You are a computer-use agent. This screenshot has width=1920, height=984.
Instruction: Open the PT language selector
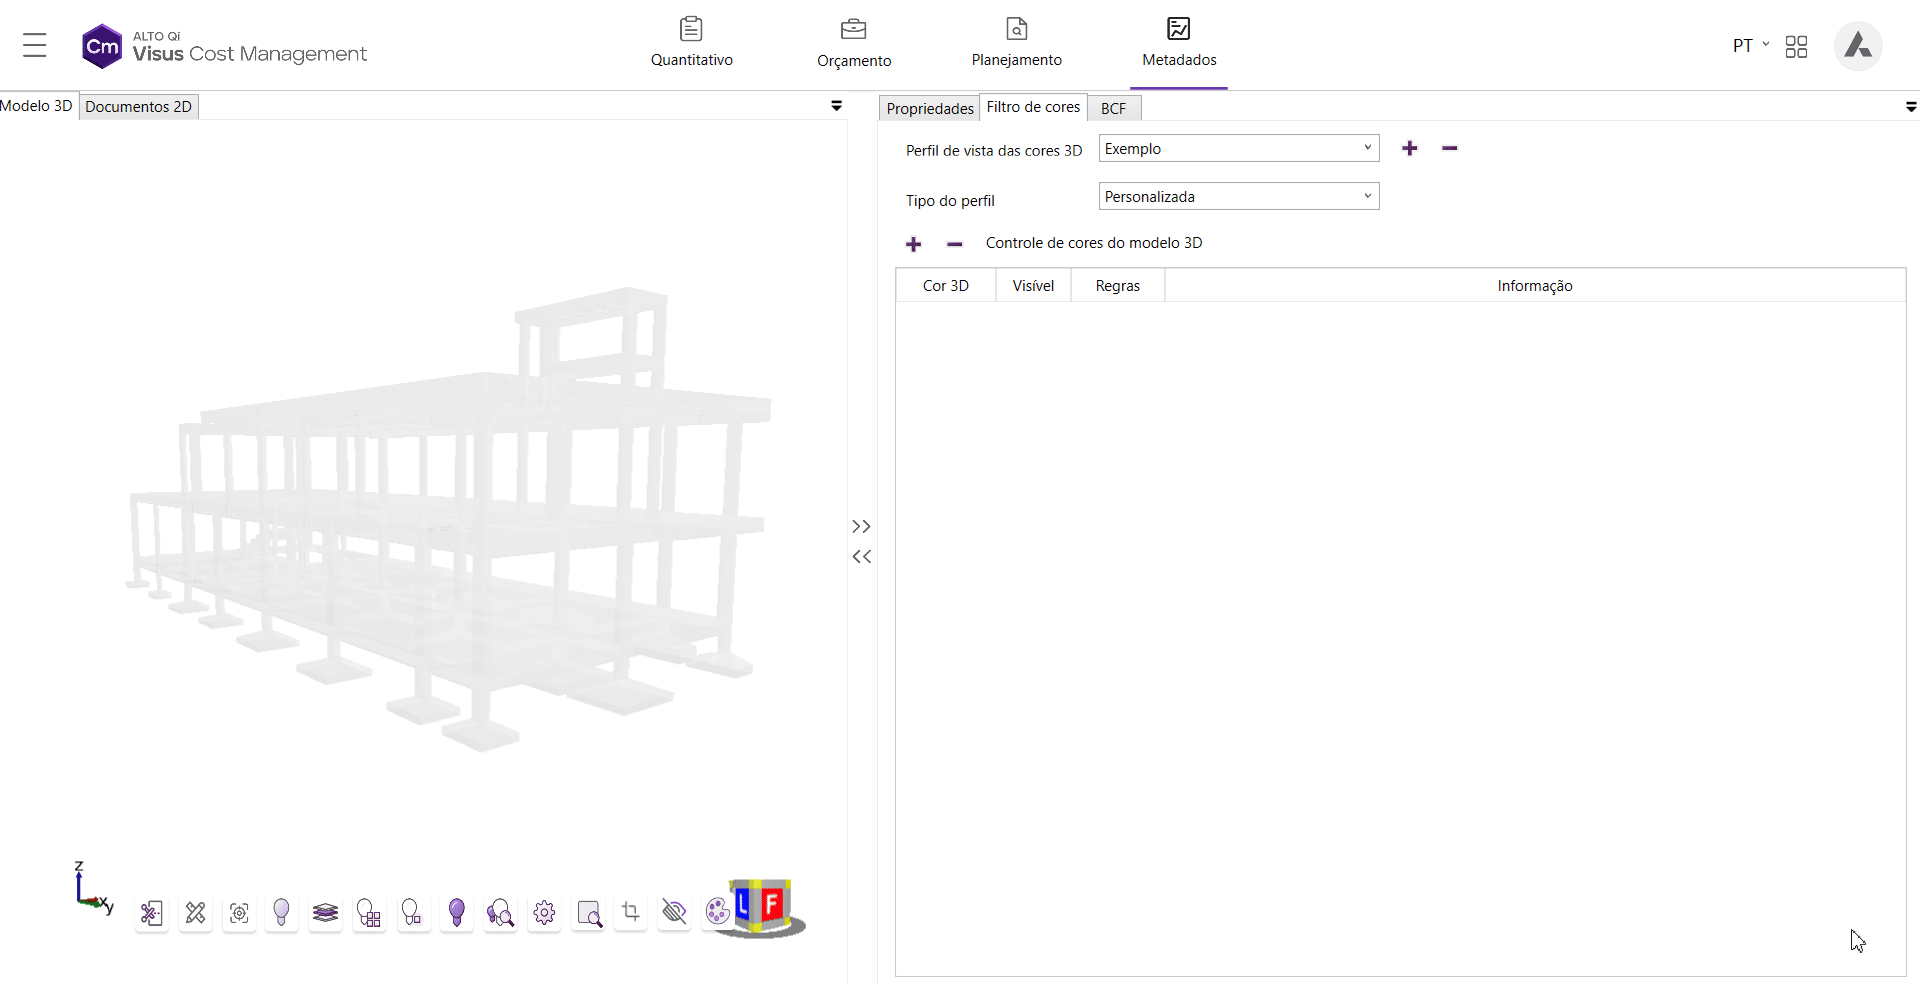coord(1750,46)
